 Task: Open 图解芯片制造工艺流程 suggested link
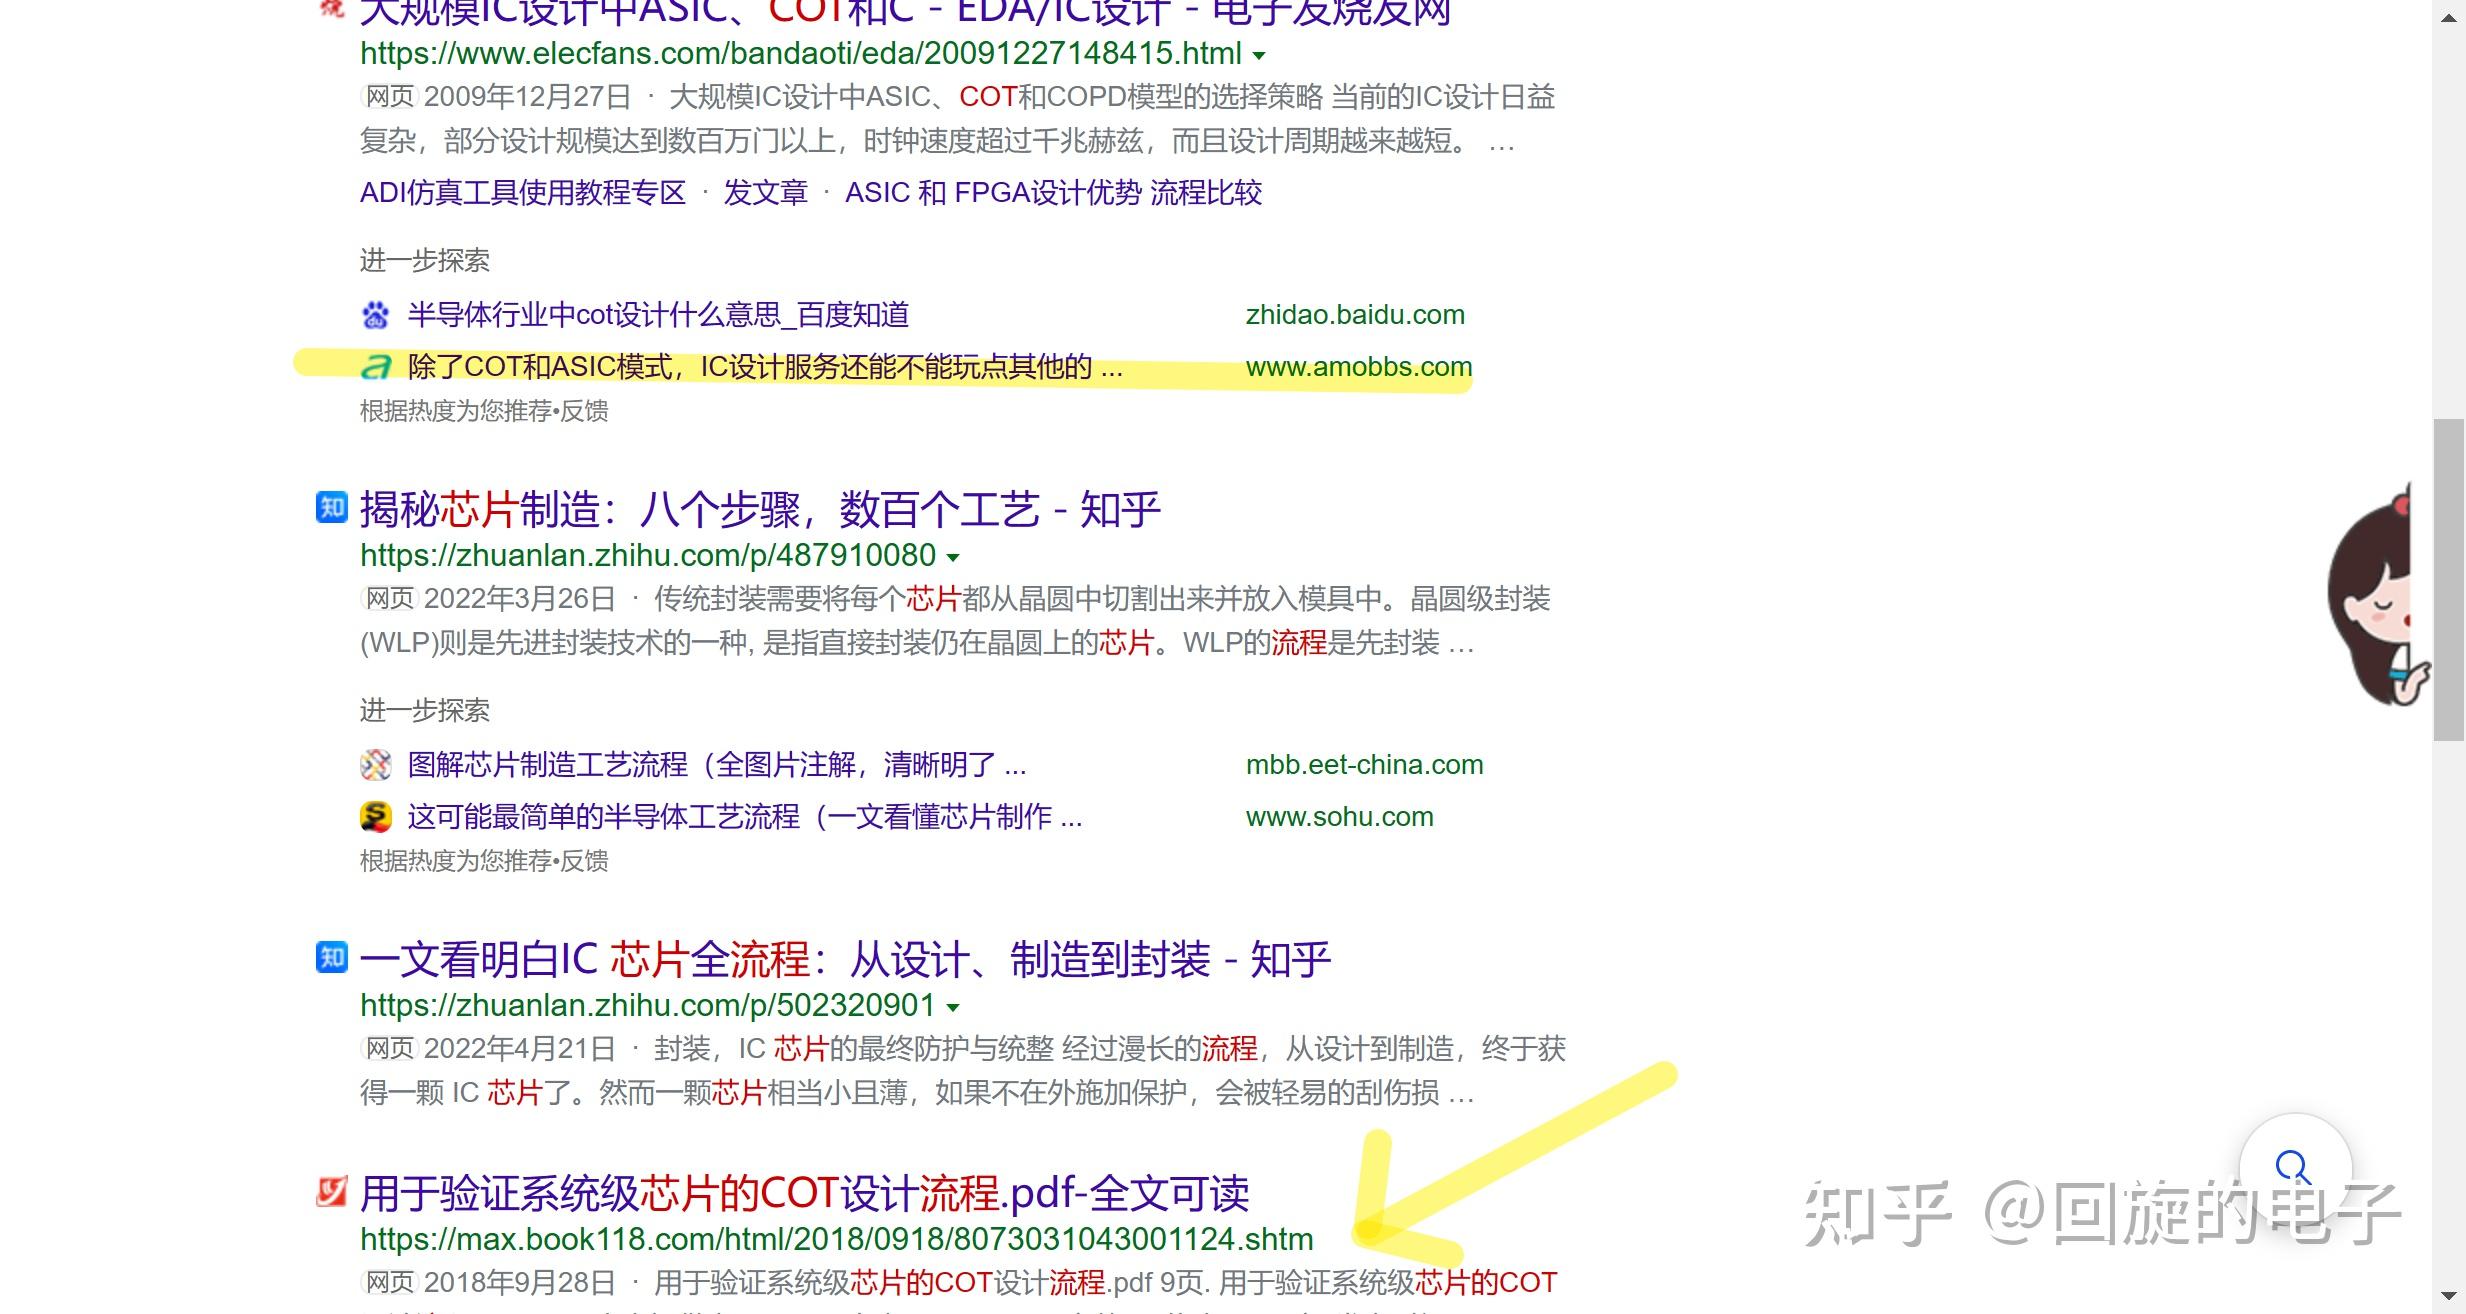(x=716, y=765)
